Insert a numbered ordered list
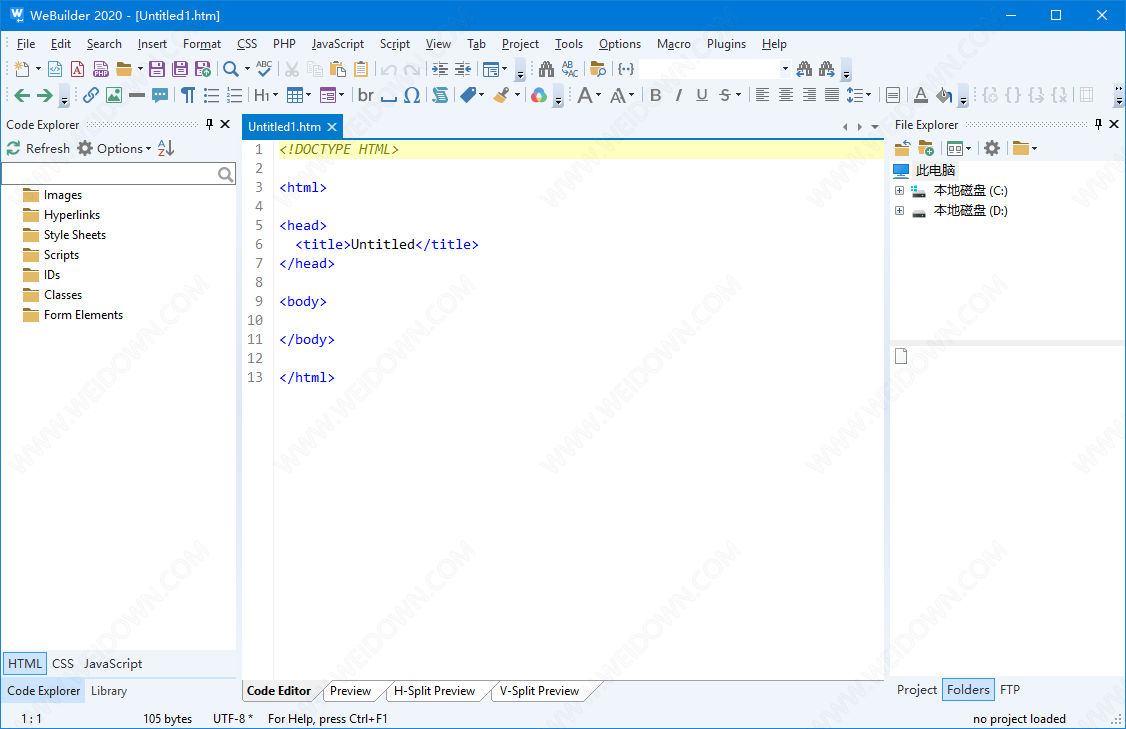Viewport: 1126px width, 729px height. (234, 95)
